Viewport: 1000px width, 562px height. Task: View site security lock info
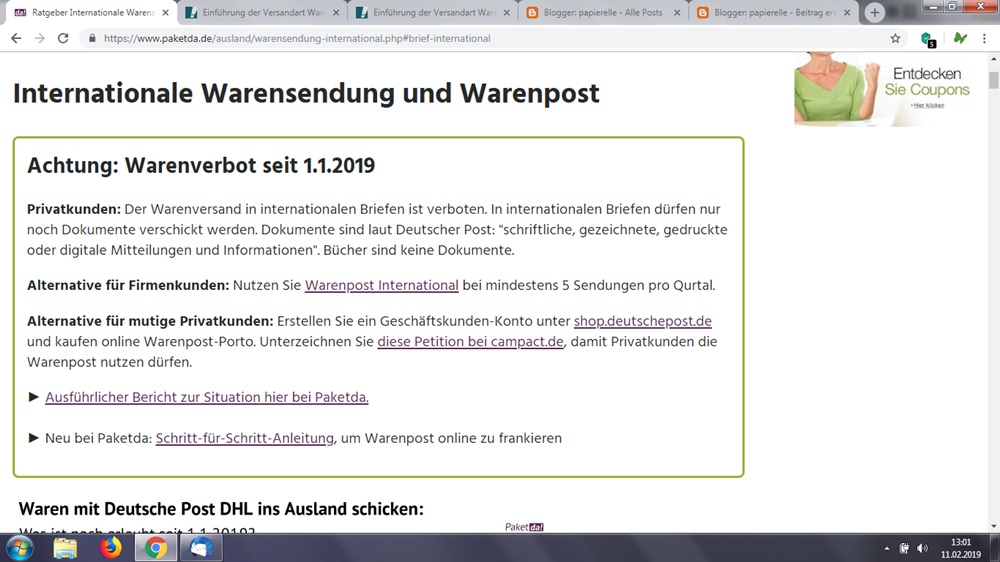(92, 38)
